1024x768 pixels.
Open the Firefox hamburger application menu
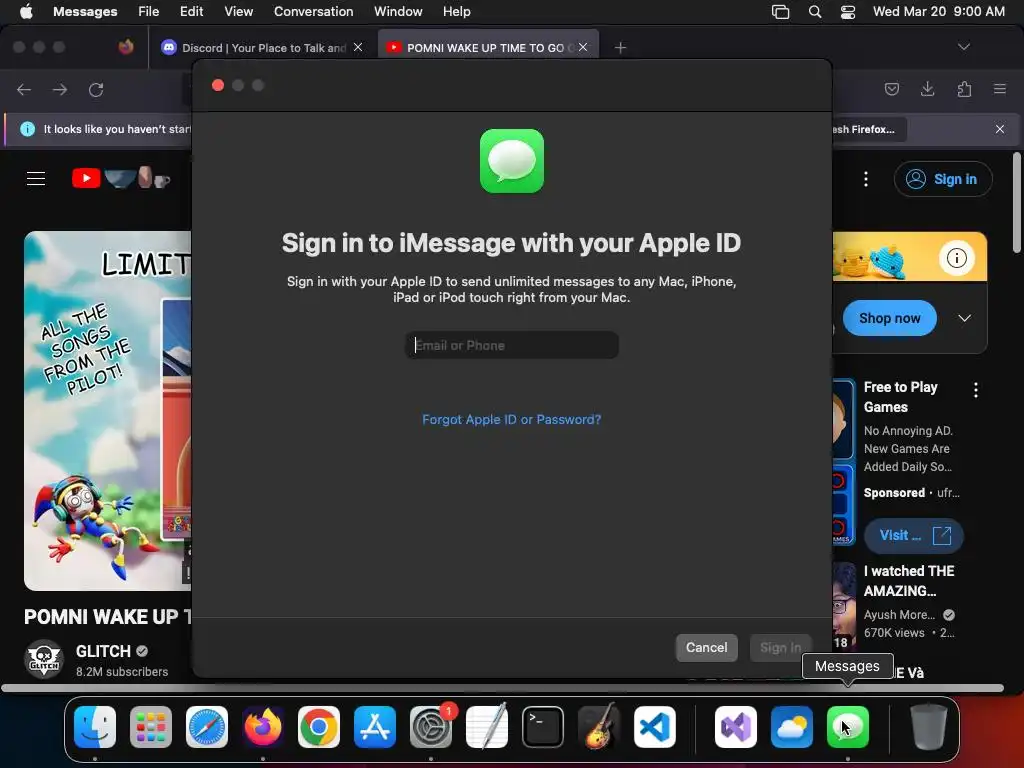[1000, 89]
